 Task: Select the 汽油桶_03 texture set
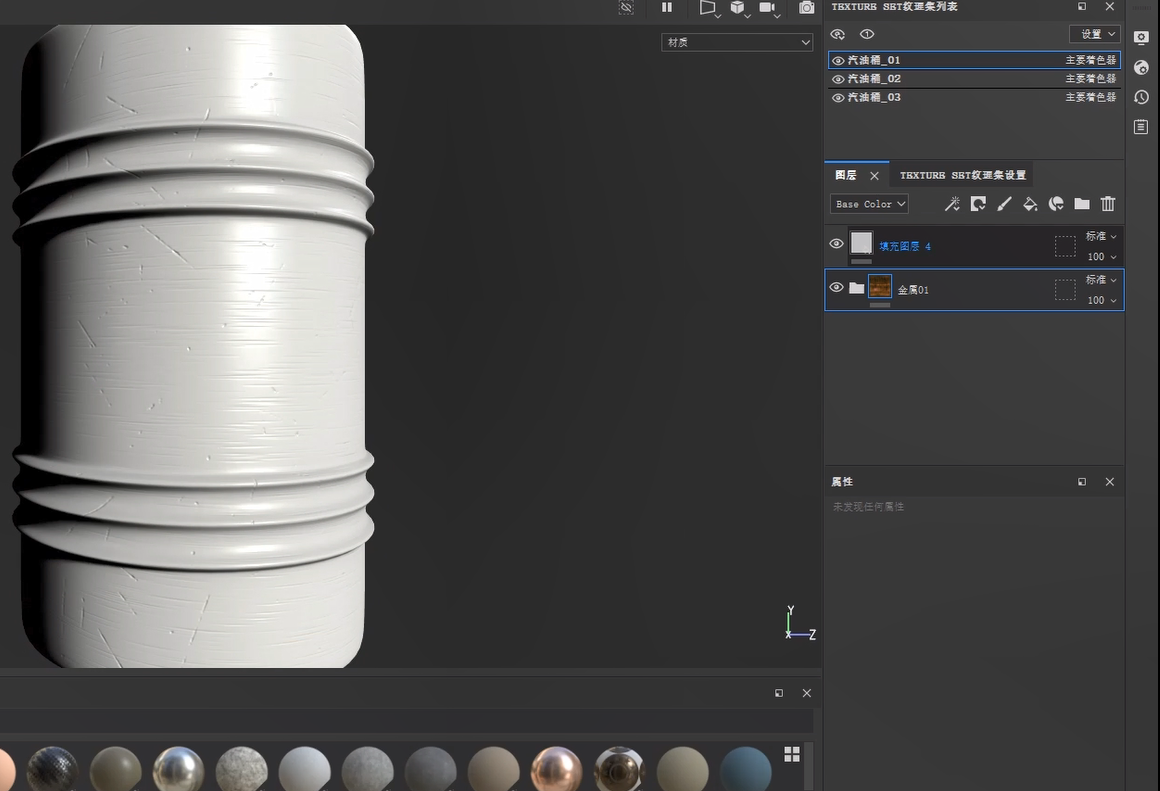874,98
